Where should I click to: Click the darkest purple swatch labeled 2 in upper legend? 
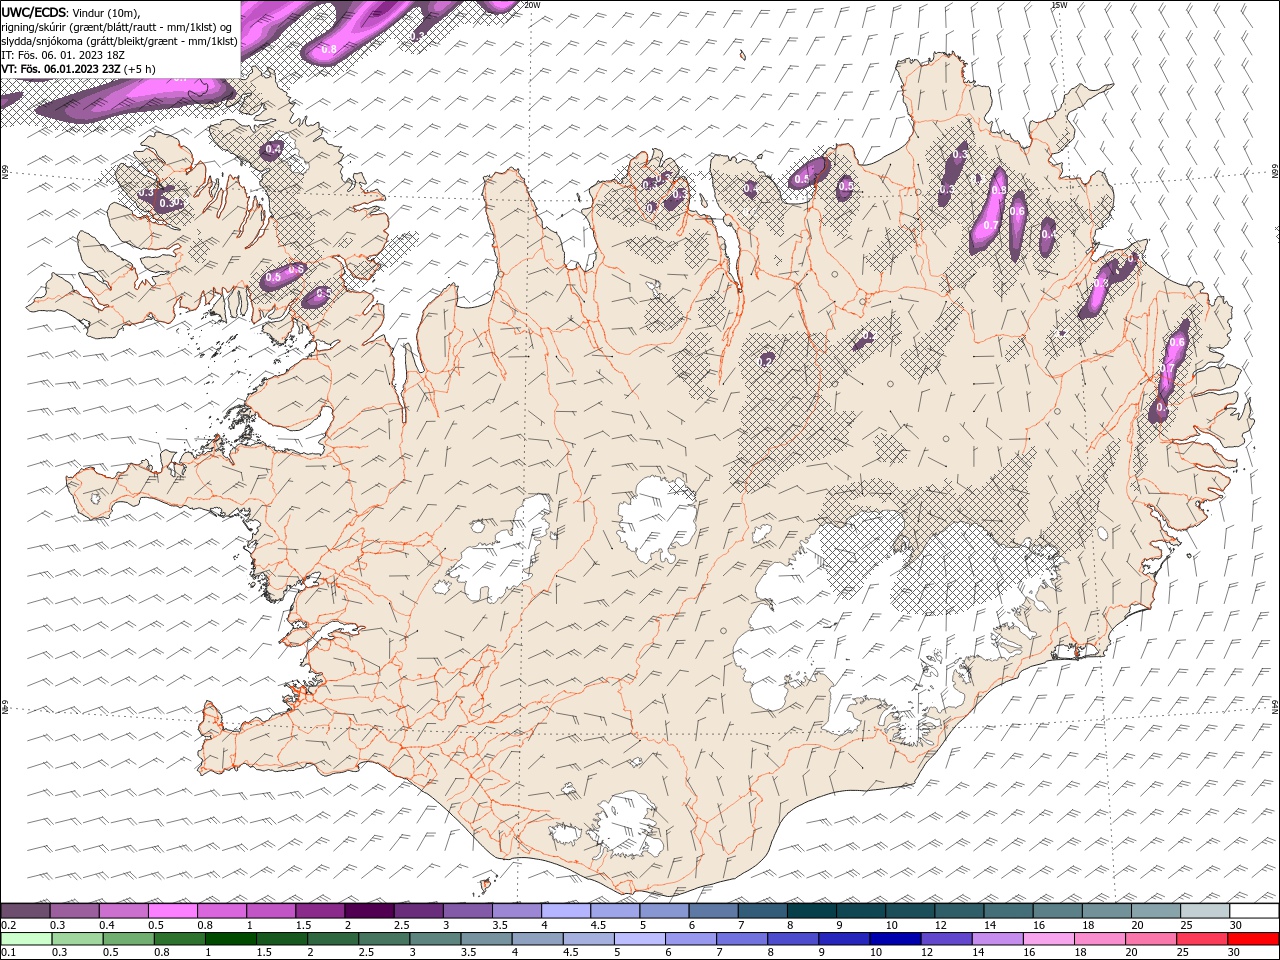tap(368, 911)
